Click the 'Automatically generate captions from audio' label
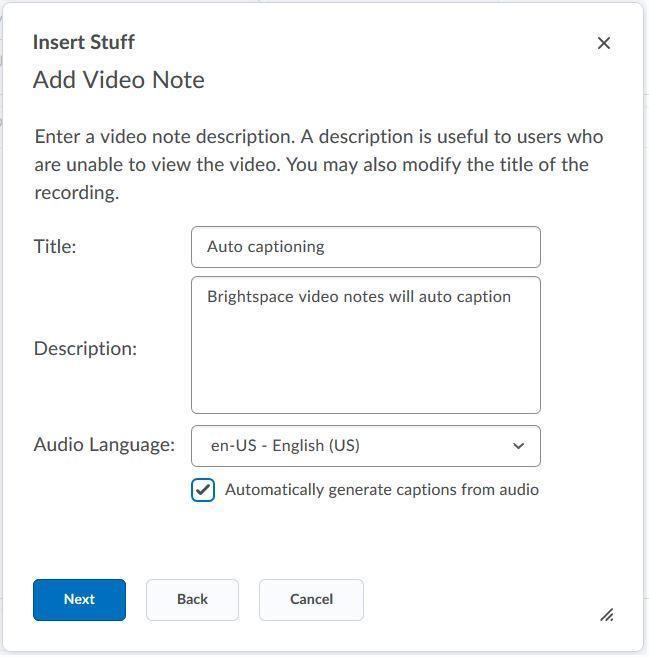This screenshot has height=657, width=649. (381, 490)
